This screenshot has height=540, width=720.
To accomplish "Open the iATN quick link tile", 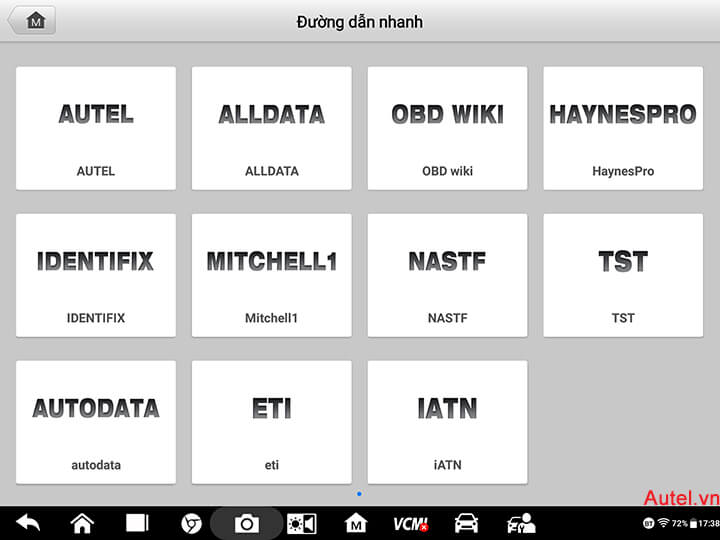I will point(448,422).
